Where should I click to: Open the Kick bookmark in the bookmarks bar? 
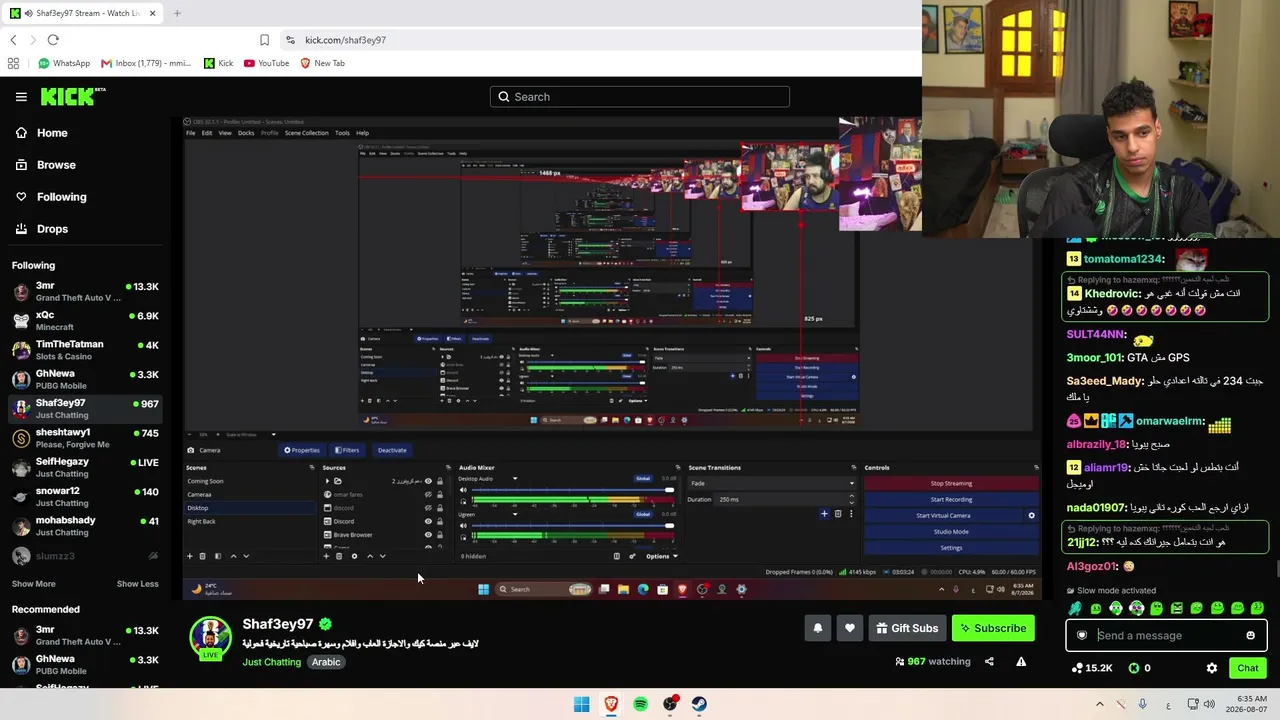click(218, 63)
